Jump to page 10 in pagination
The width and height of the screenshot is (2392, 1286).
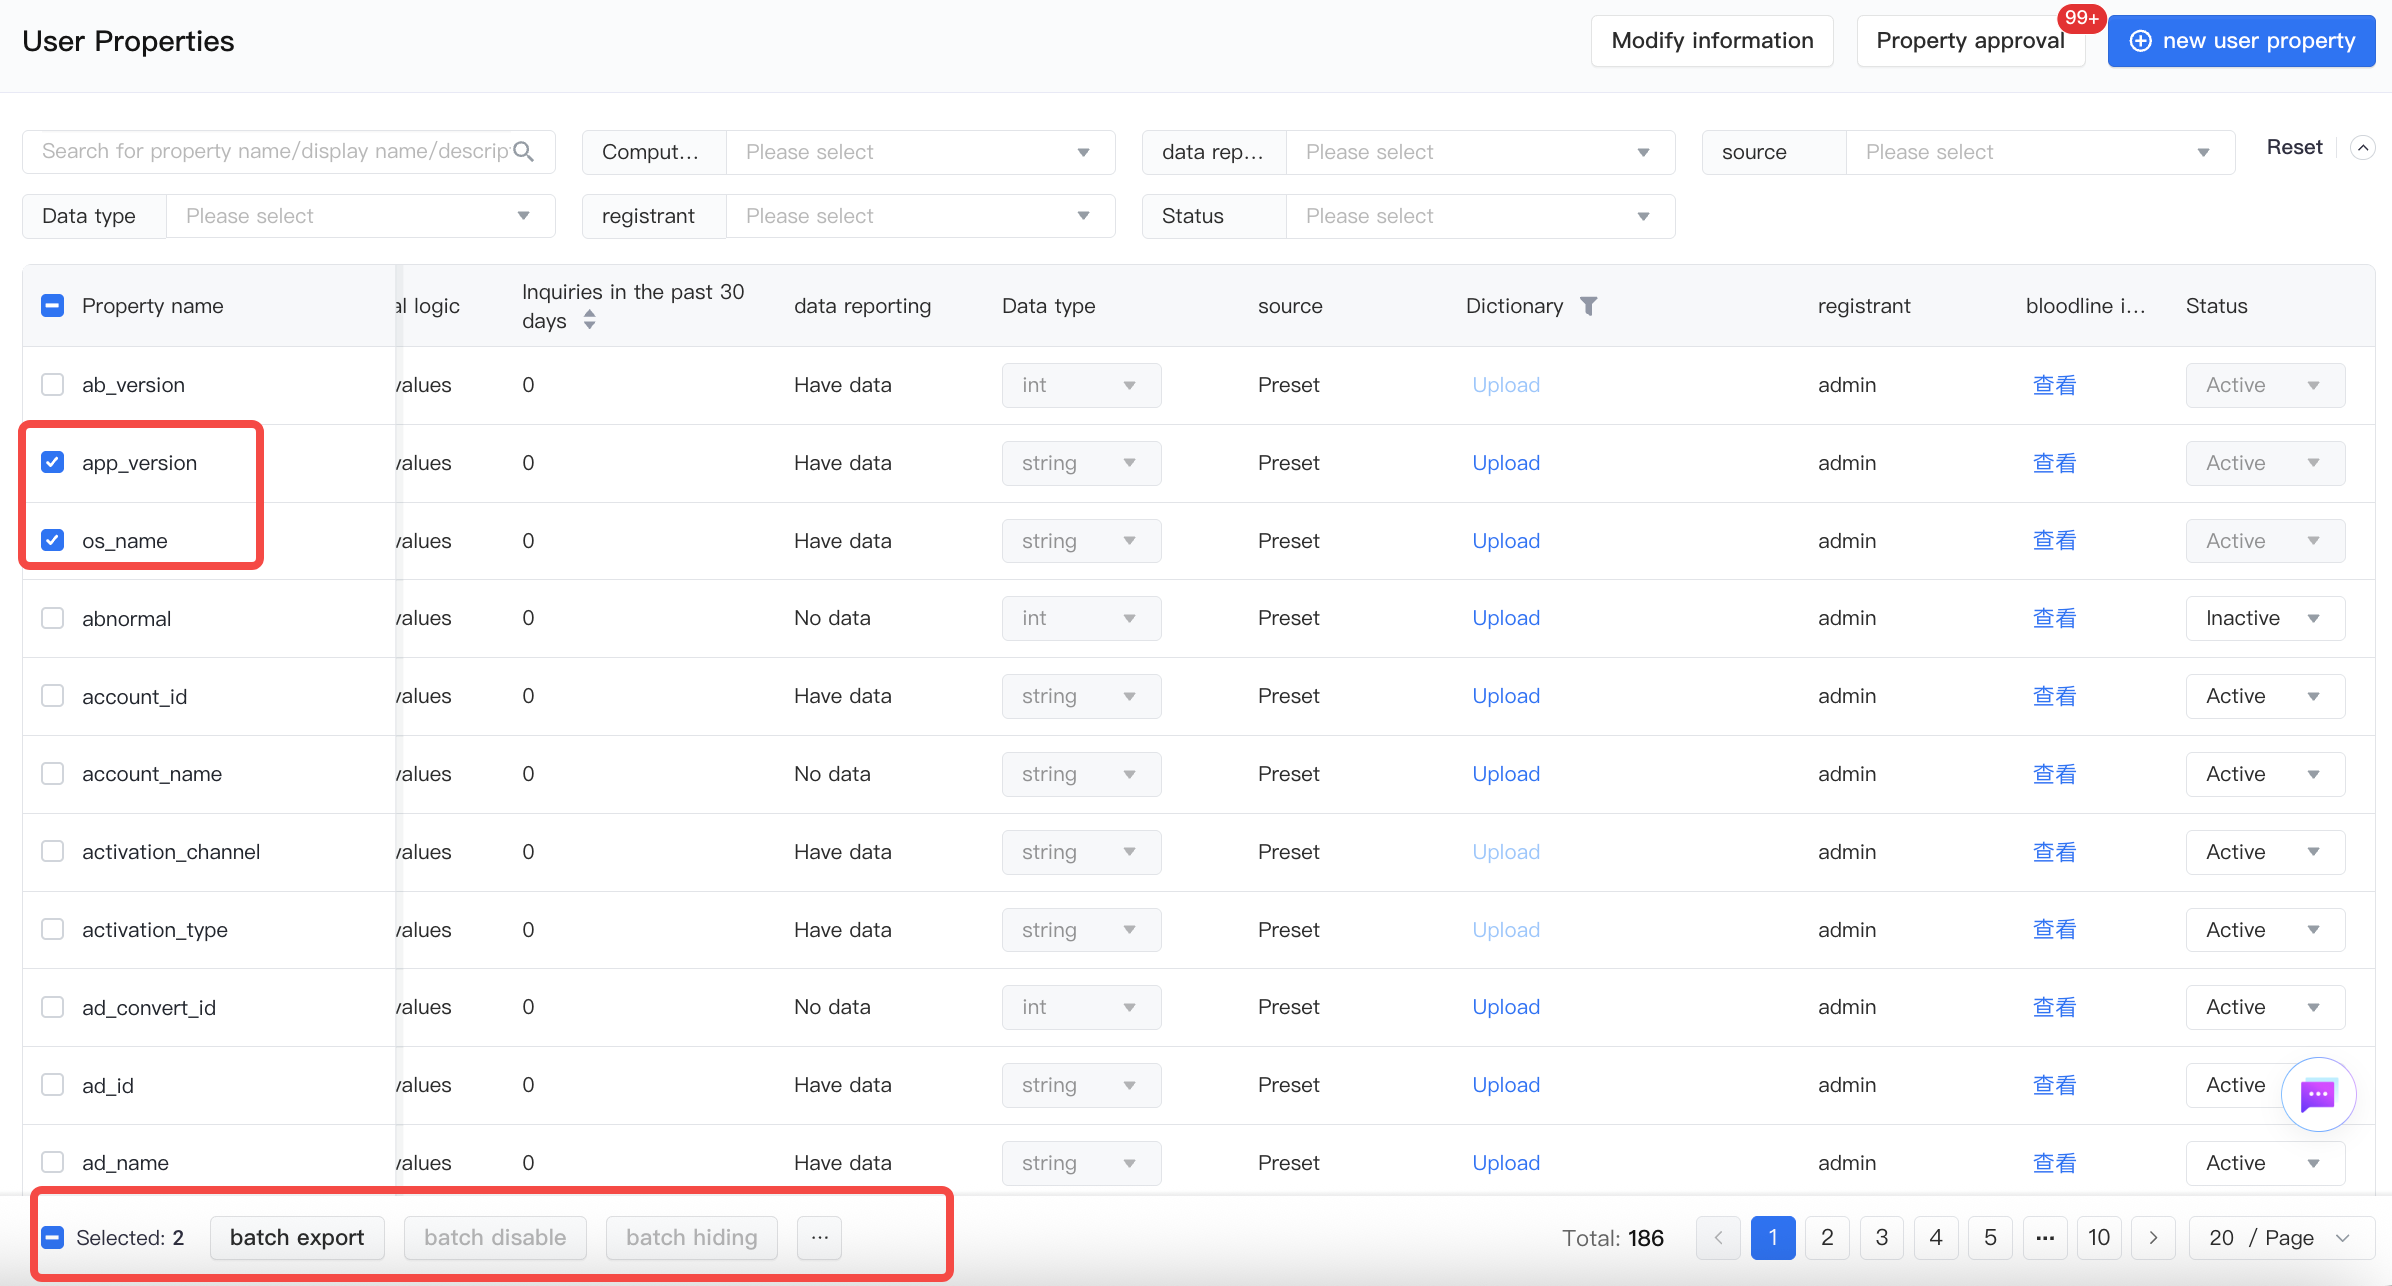tap(2099, 1238)
